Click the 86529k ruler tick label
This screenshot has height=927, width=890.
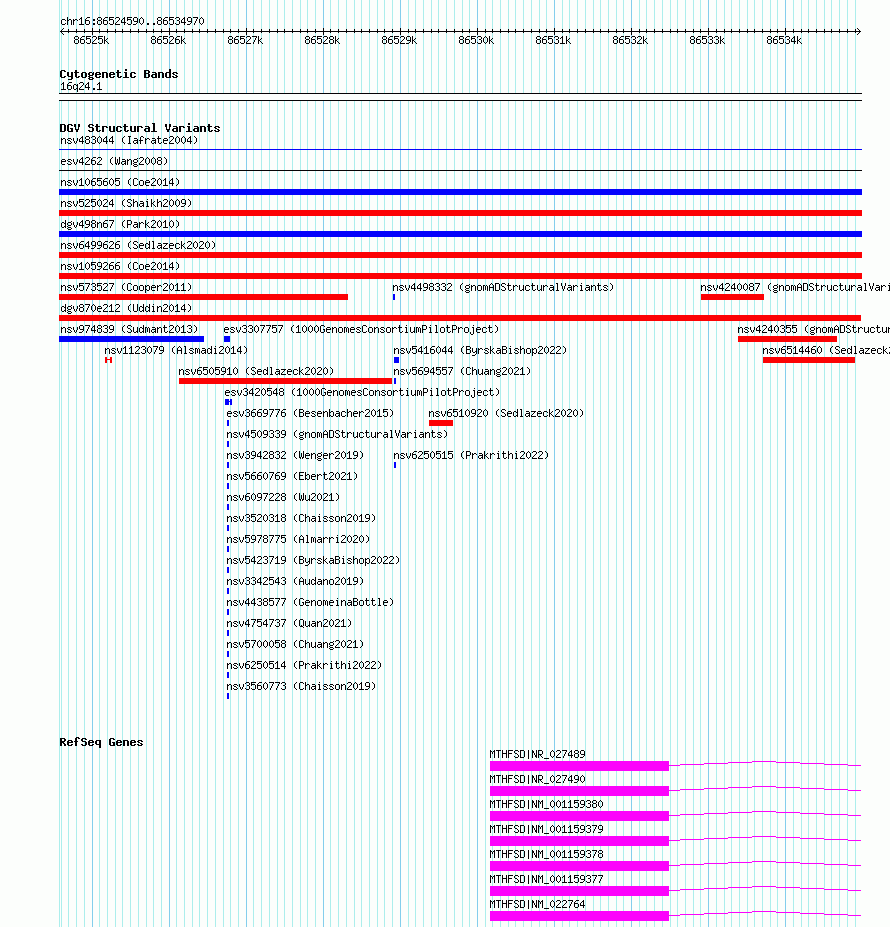[x=399, y=40]
